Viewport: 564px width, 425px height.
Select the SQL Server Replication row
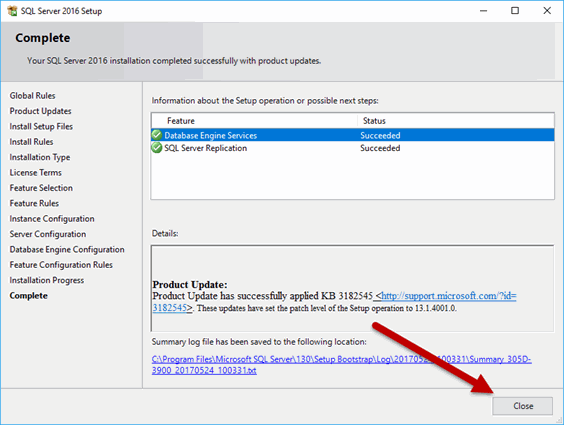pyautogui.click(x=352, y=148)
